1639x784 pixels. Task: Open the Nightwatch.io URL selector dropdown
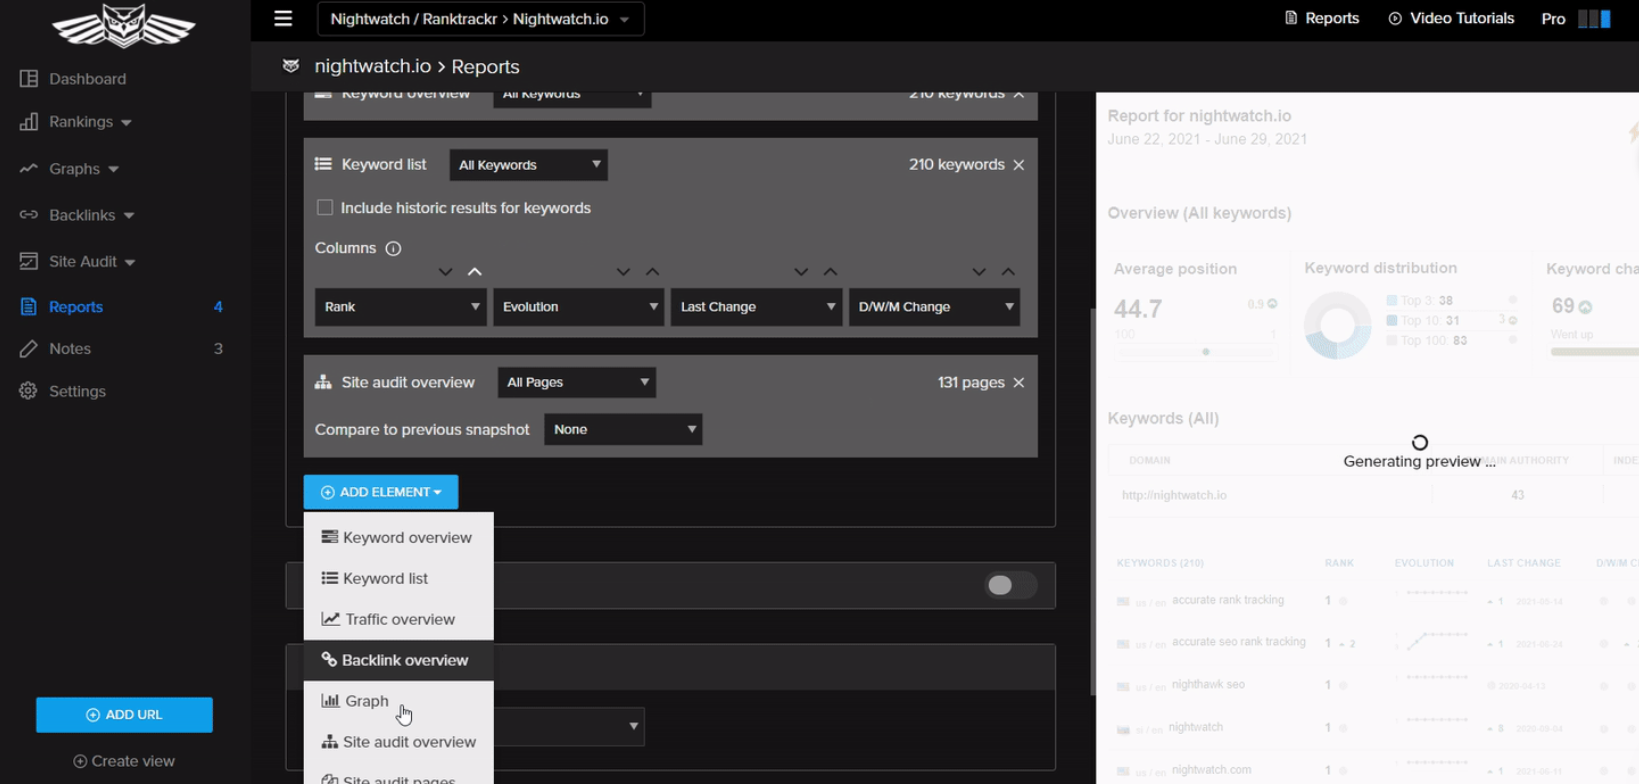(x=481, y=19)
